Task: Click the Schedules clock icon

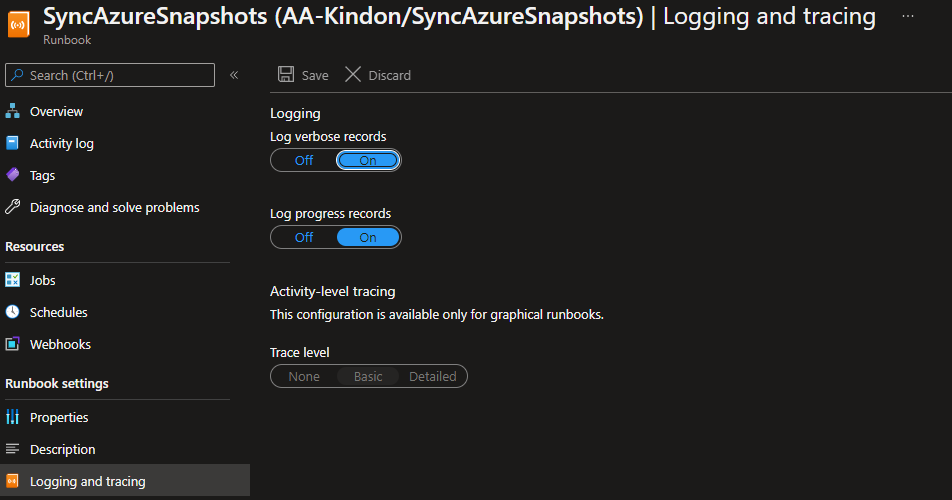Action: tap(13, 312)
